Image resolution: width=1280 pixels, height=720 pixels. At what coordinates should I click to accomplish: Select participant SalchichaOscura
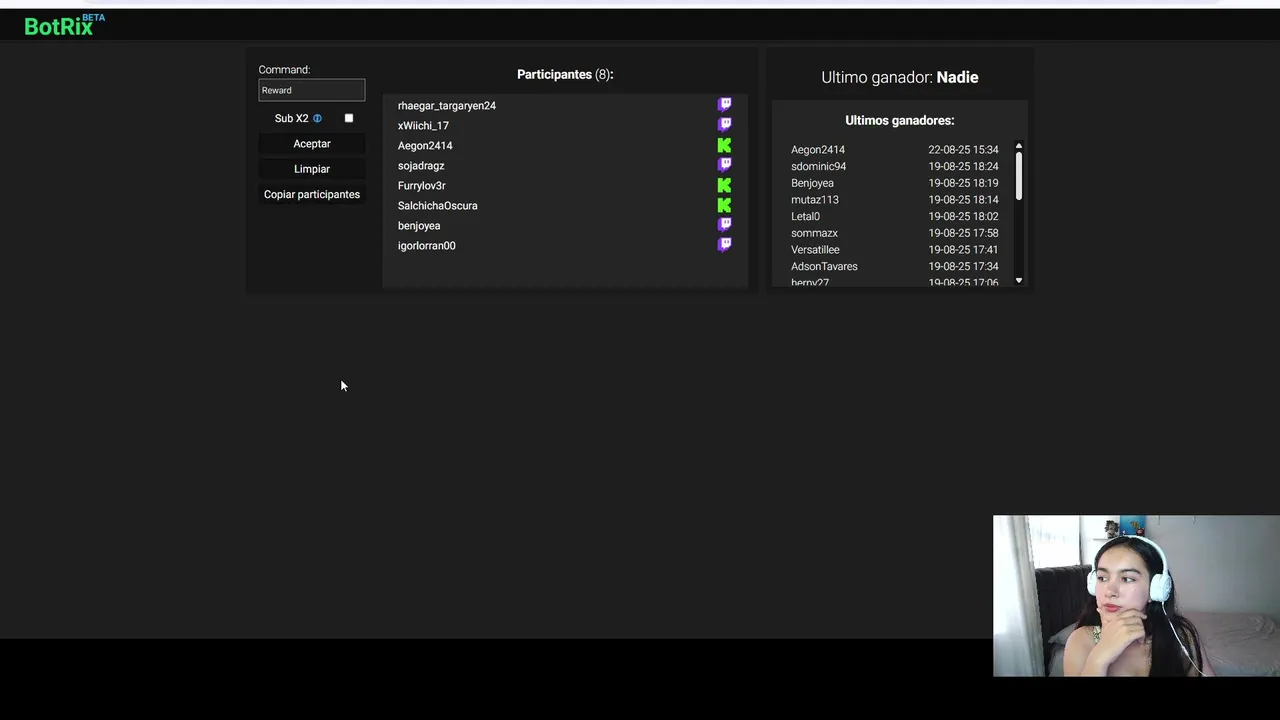pos(438,205)
